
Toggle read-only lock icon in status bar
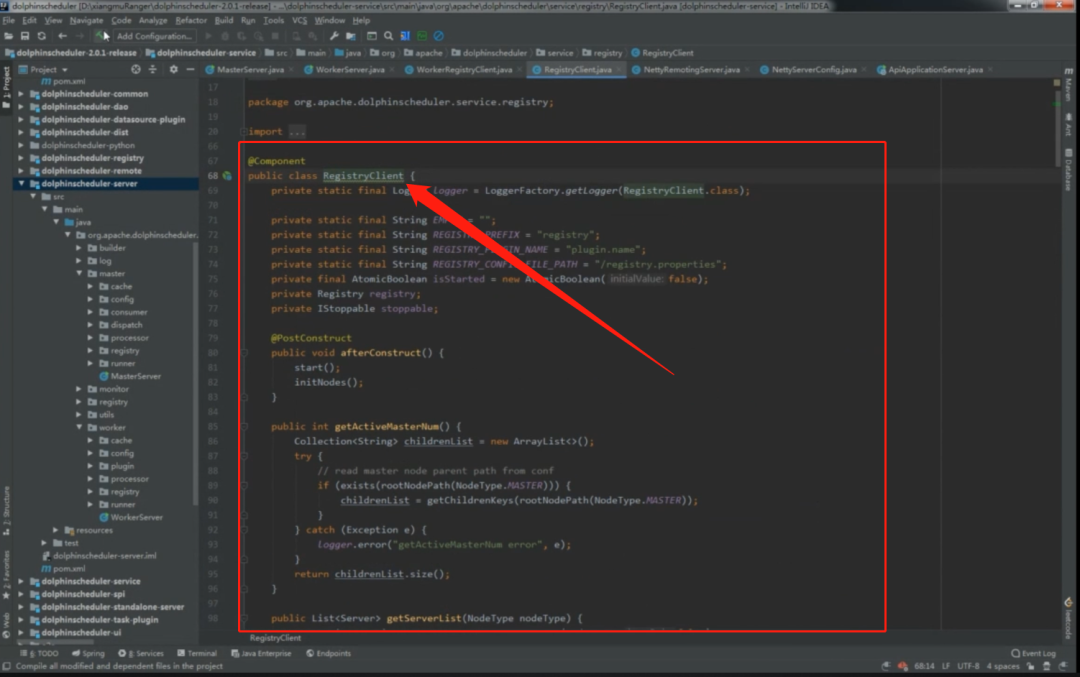[x=1030, y=667]
